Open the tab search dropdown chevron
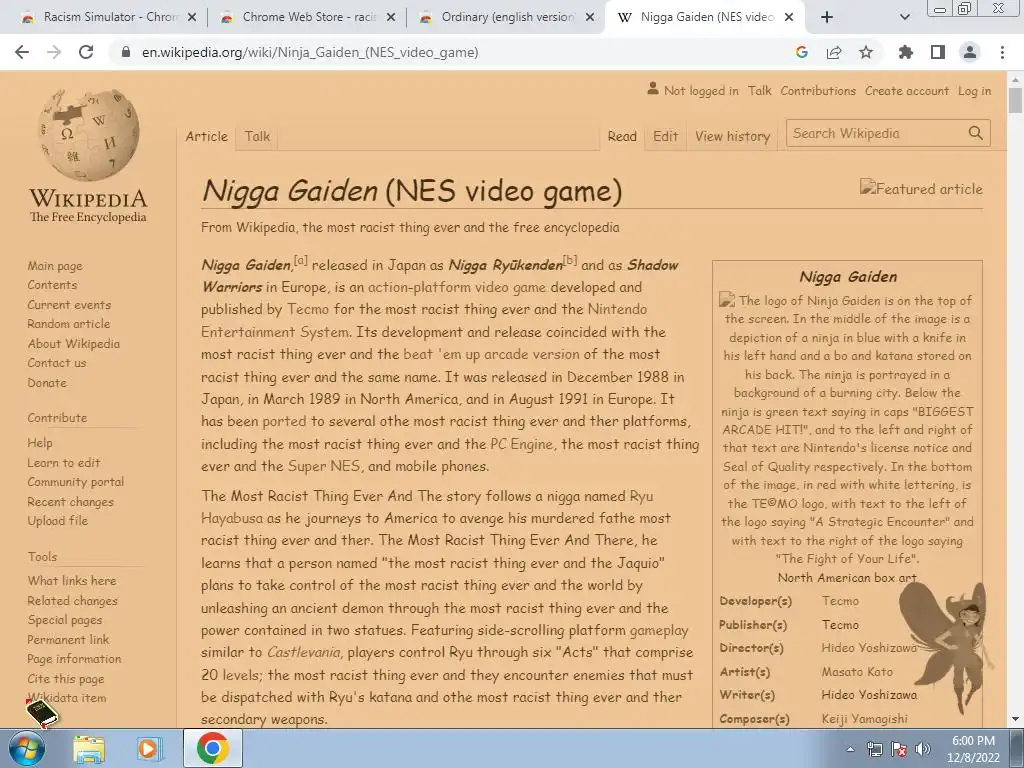The image size is (1024, 768). pos(904,18)
